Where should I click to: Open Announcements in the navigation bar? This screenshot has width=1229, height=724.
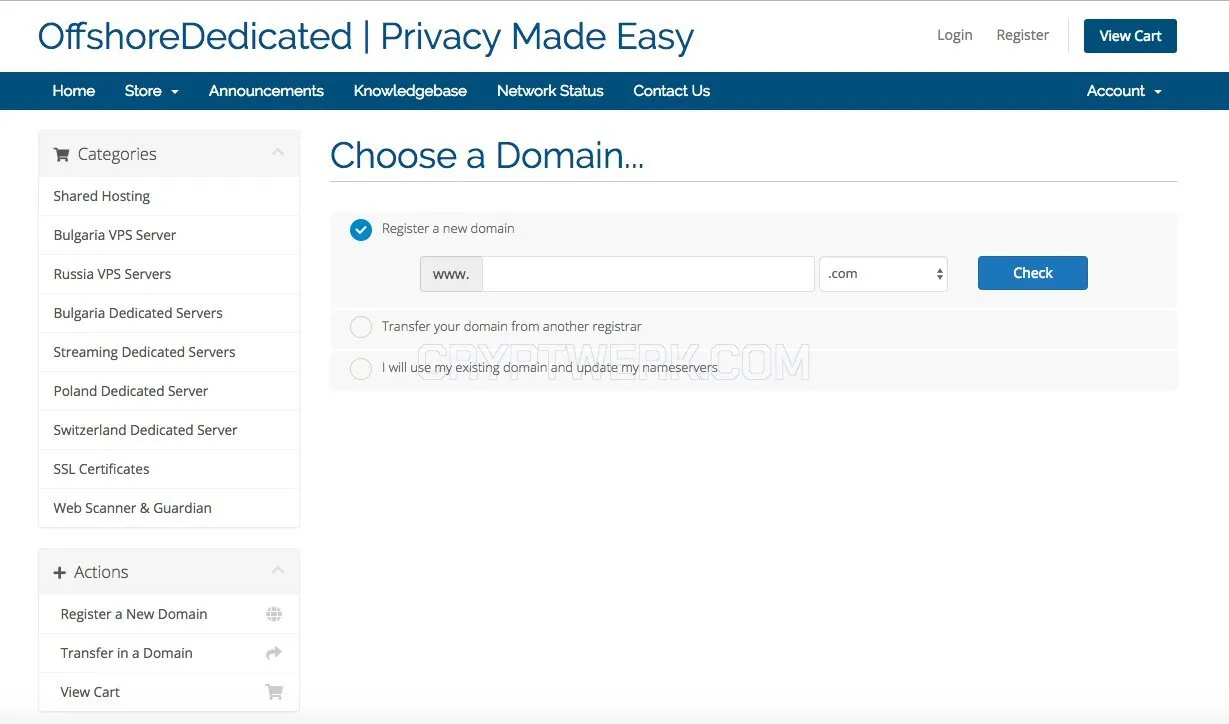point(266,91)
